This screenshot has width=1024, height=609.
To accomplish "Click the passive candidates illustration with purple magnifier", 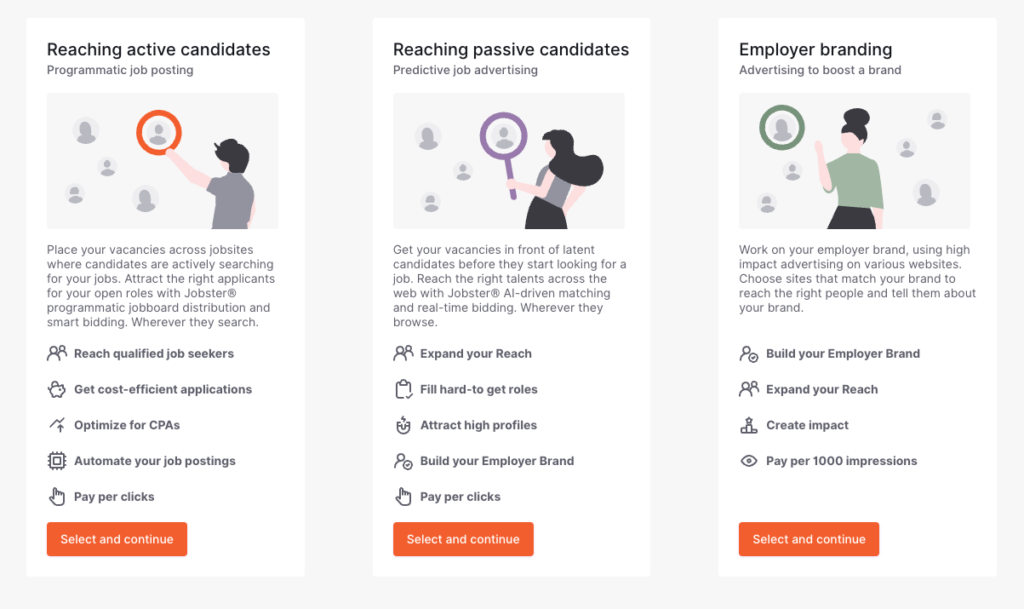I will point(509,161).
